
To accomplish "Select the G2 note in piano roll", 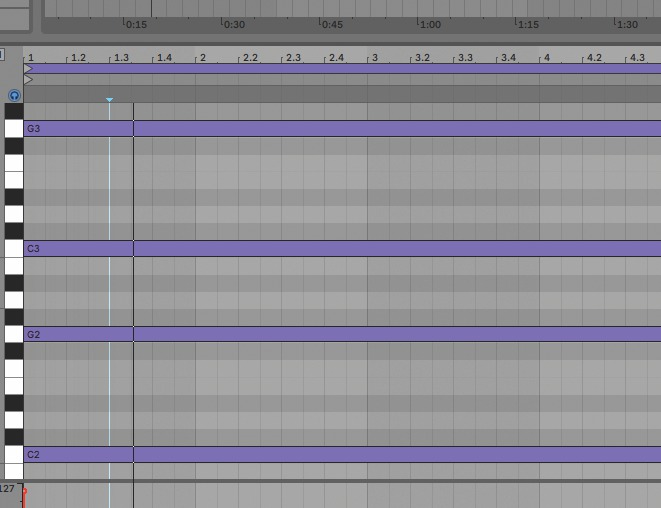I will [342, 334].
